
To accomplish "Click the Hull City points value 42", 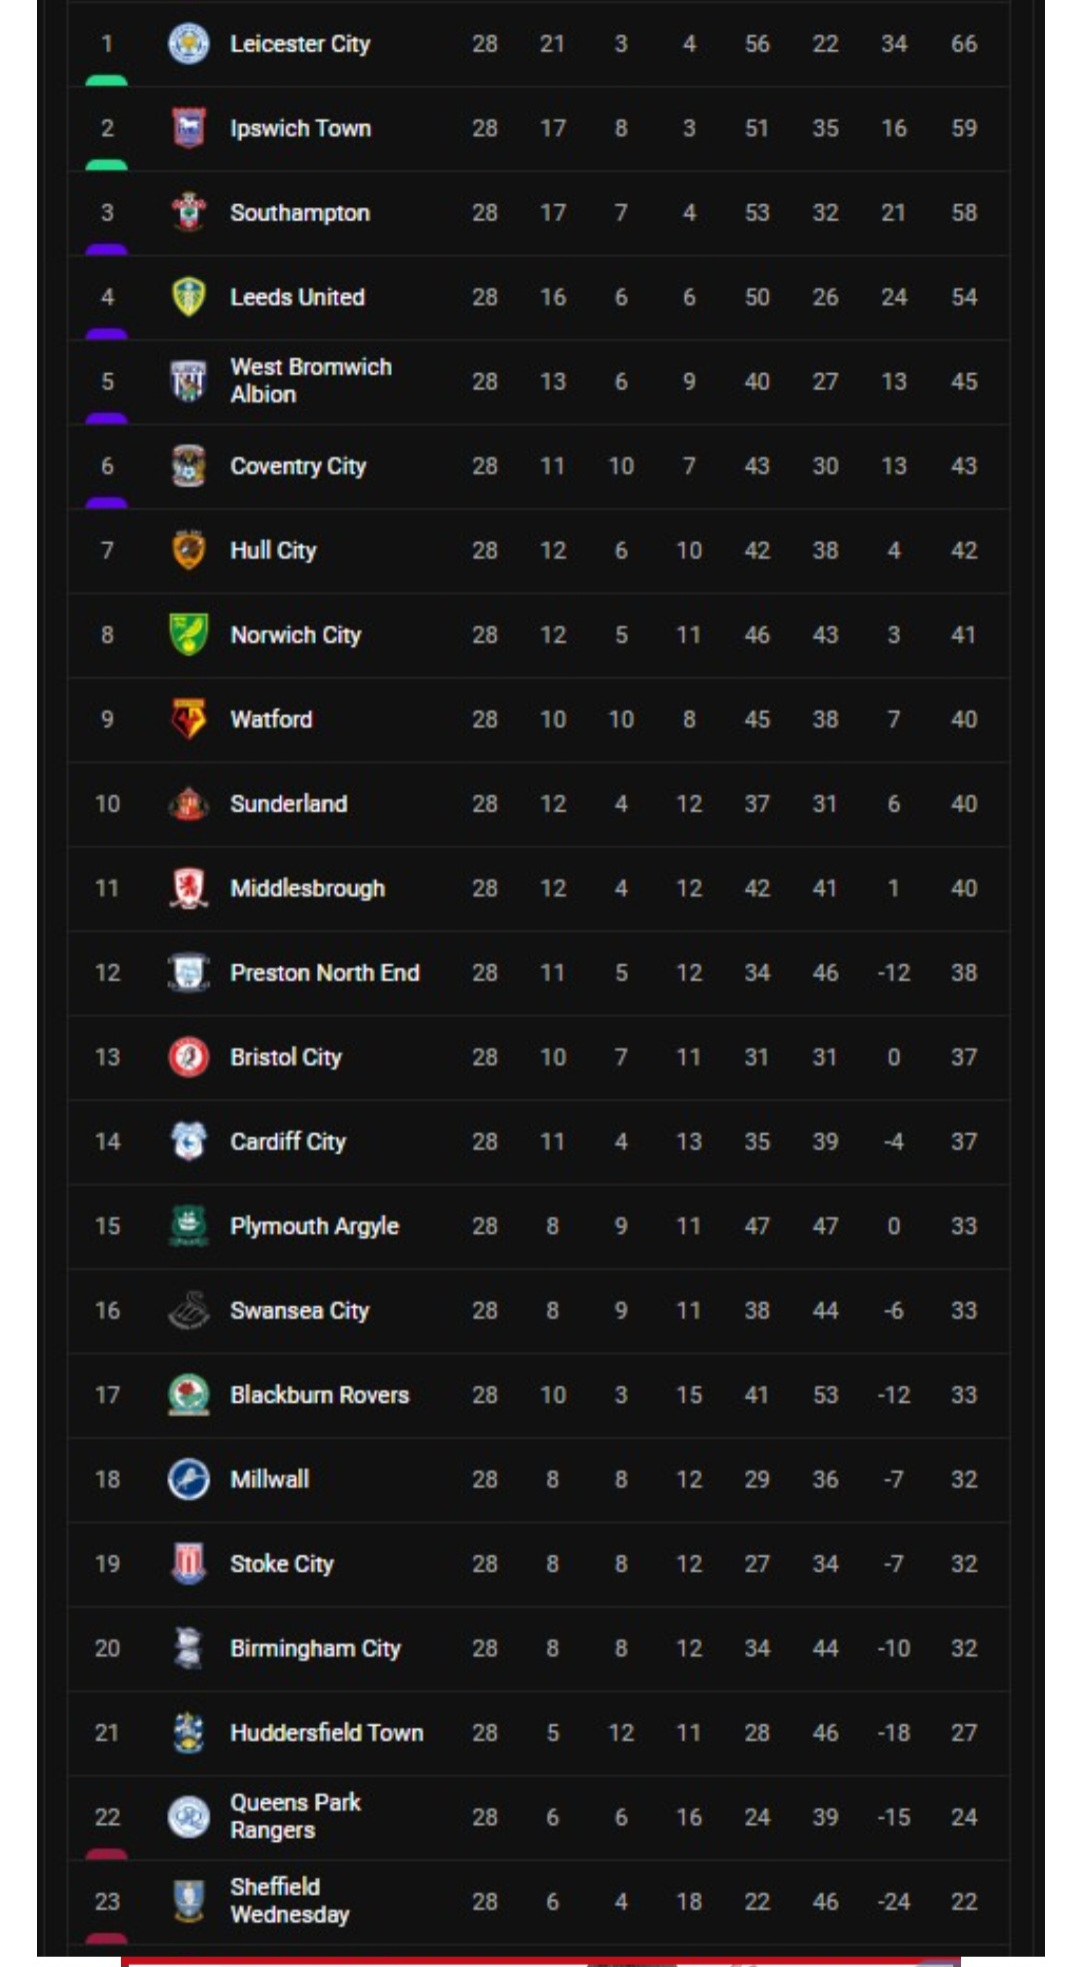I will pyautogui.click(x=963, y=551).
